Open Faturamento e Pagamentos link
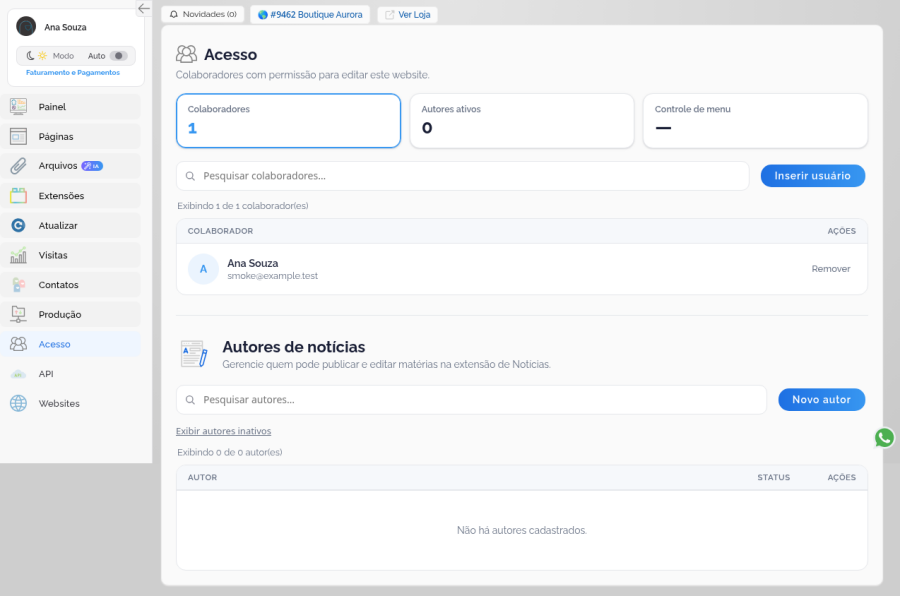 (73, 72)
